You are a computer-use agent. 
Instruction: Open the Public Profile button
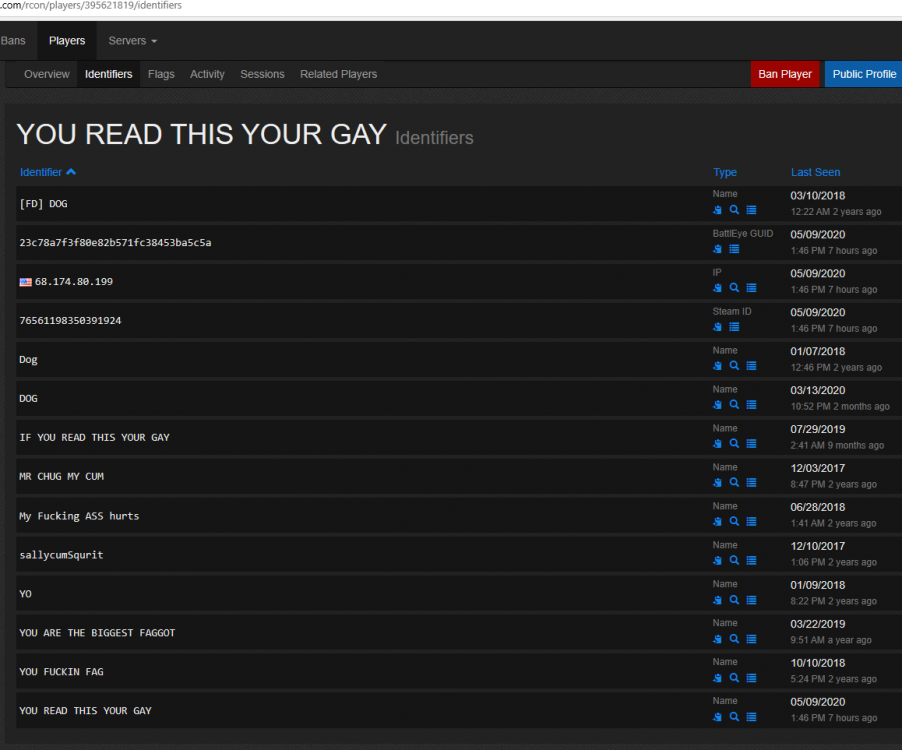click(864, 74)
